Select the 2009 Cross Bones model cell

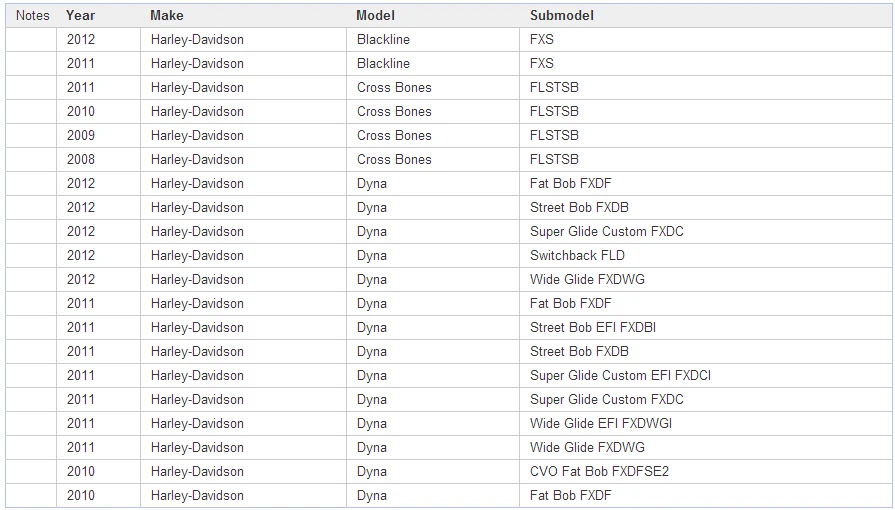[x=433, y=135]
